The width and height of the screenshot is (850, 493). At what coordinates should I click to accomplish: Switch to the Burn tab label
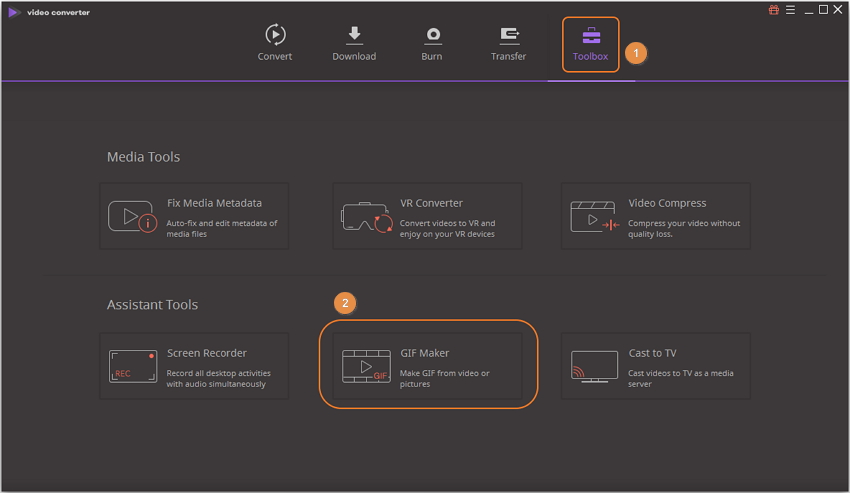432,56
